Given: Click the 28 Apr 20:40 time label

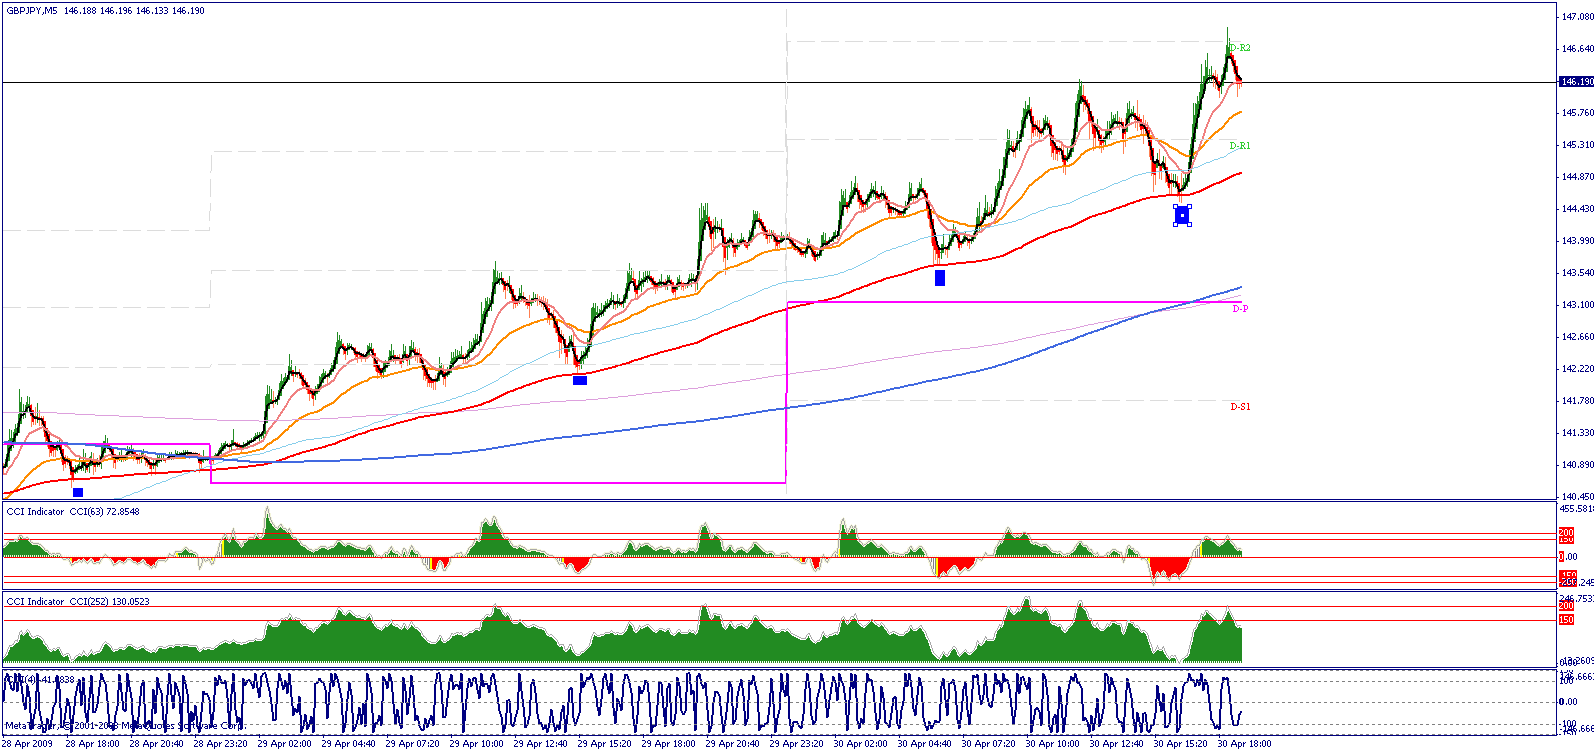Looking at the screenshot, I should 157,744.
